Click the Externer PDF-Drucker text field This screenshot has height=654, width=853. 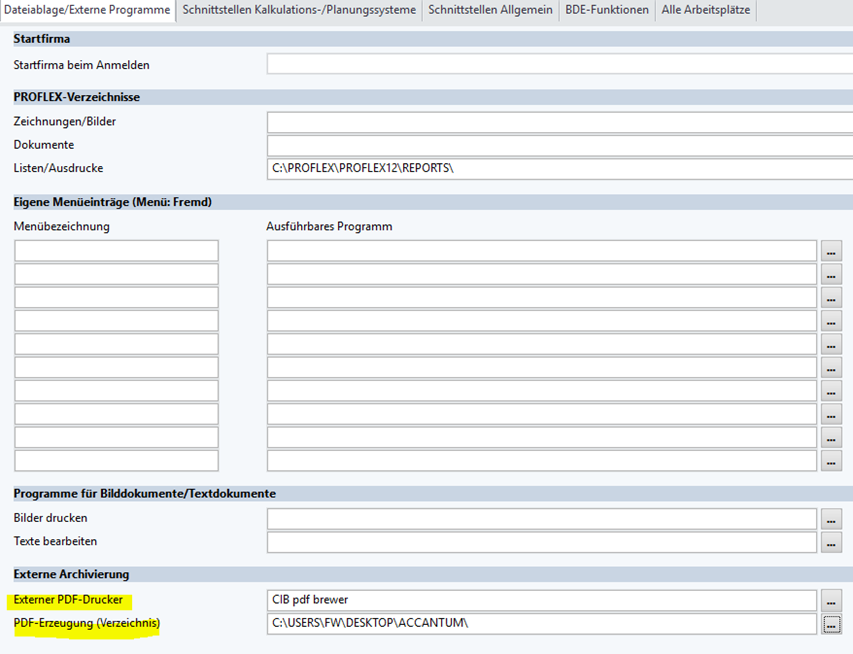coord(541,600)
